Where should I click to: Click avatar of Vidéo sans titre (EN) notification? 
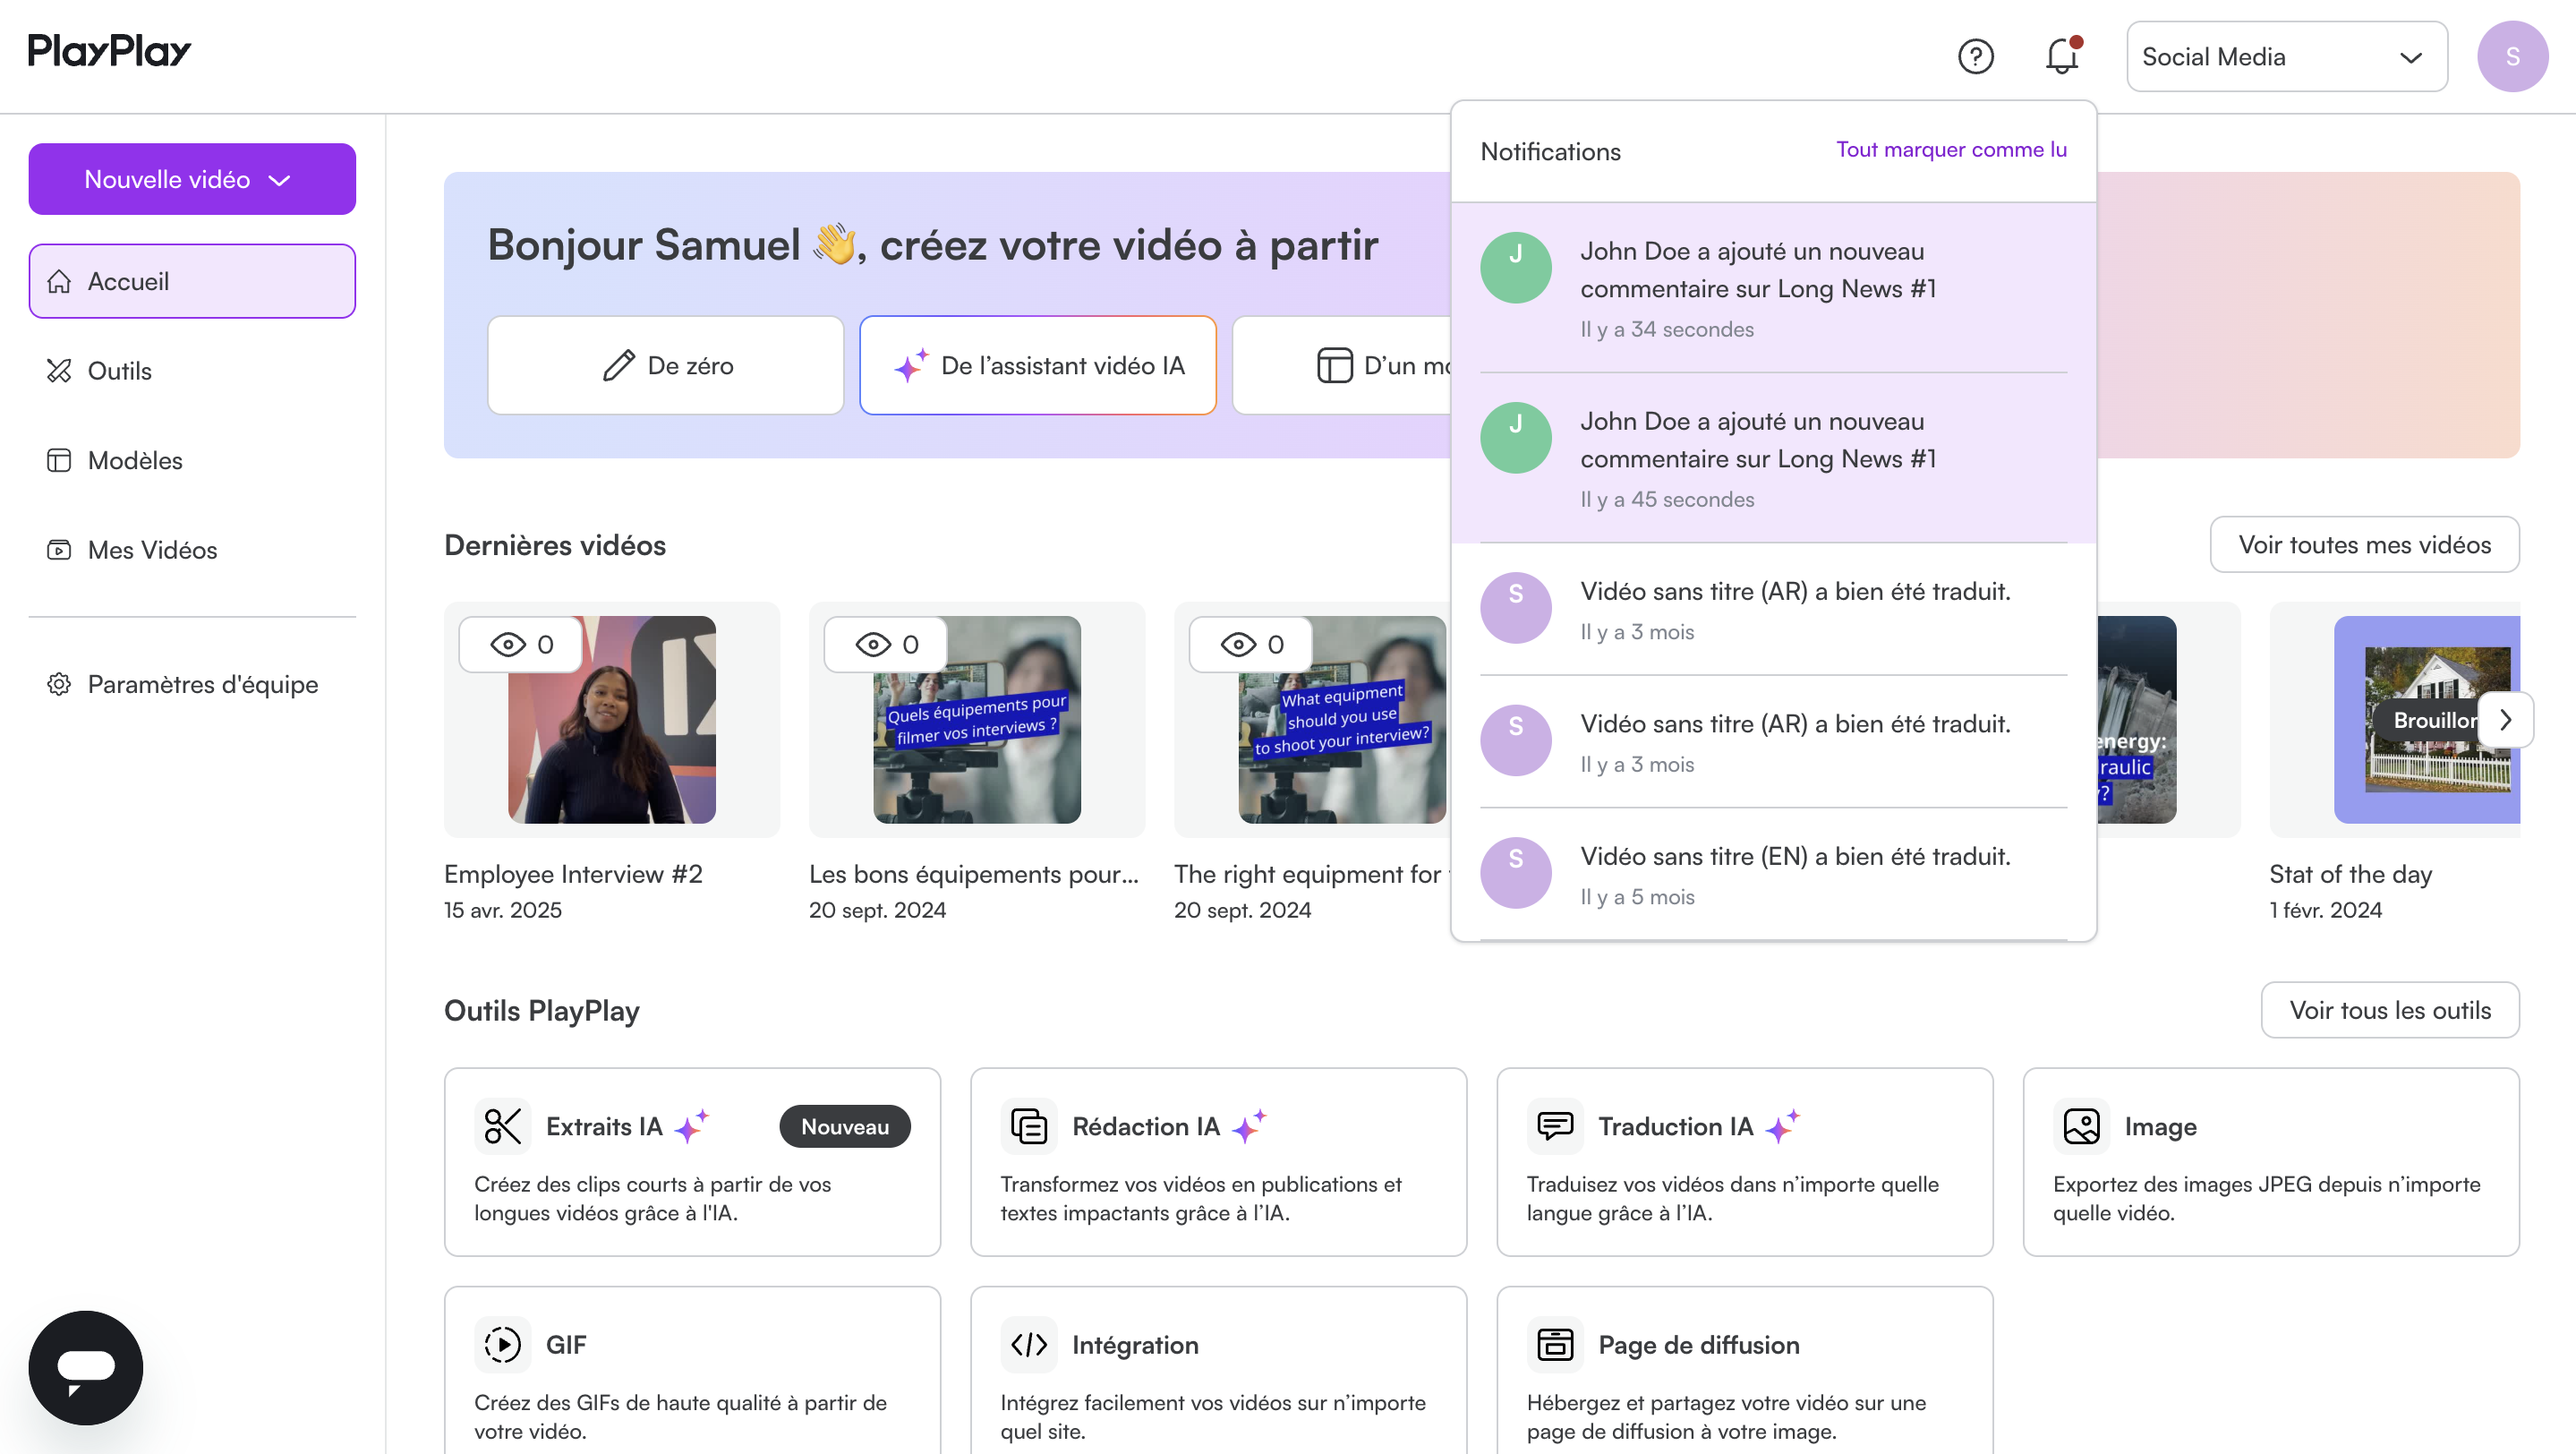(1515, 873)
